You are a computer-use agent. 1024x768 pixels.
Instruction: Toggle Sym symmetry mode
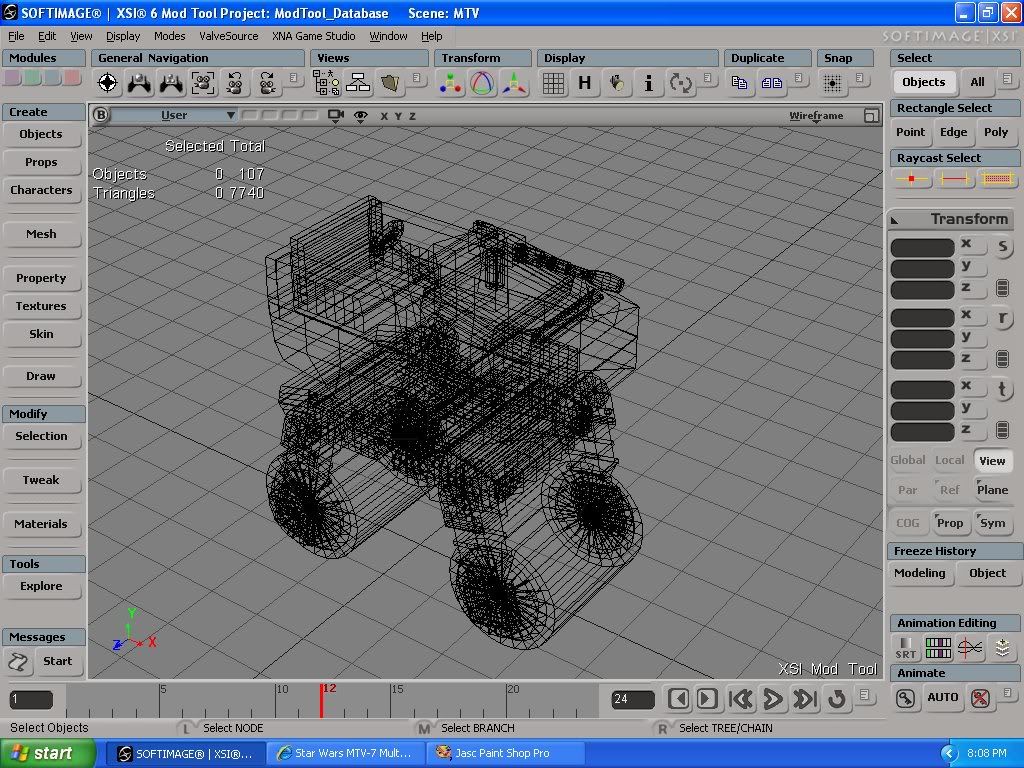coord(992,523)
